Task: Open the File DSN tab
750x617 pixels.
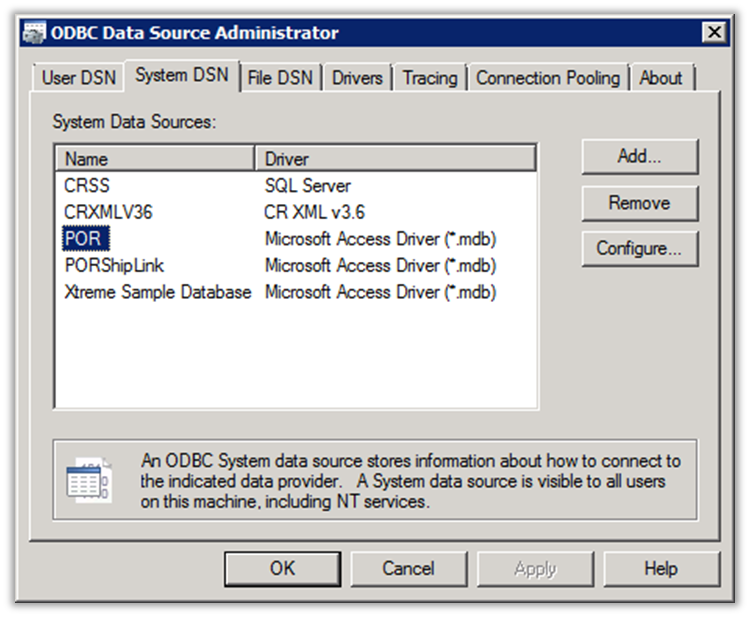Action: 280,78
